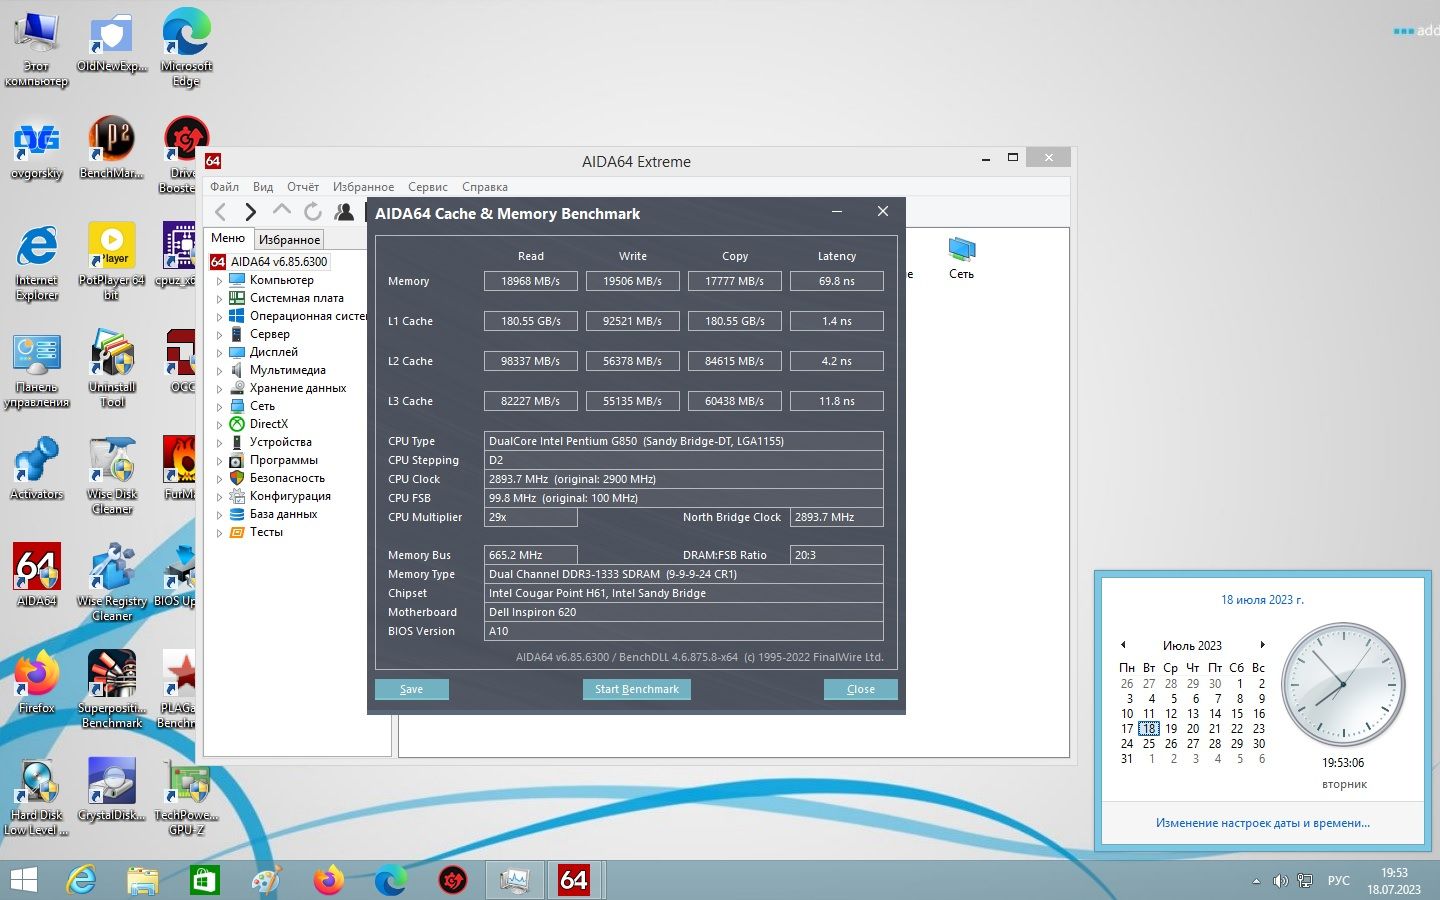Image resolution: width=1440 pixels, height=900 pixels.
Task: Open Firefox desktop shortcut
Action: tap(37, 682)
